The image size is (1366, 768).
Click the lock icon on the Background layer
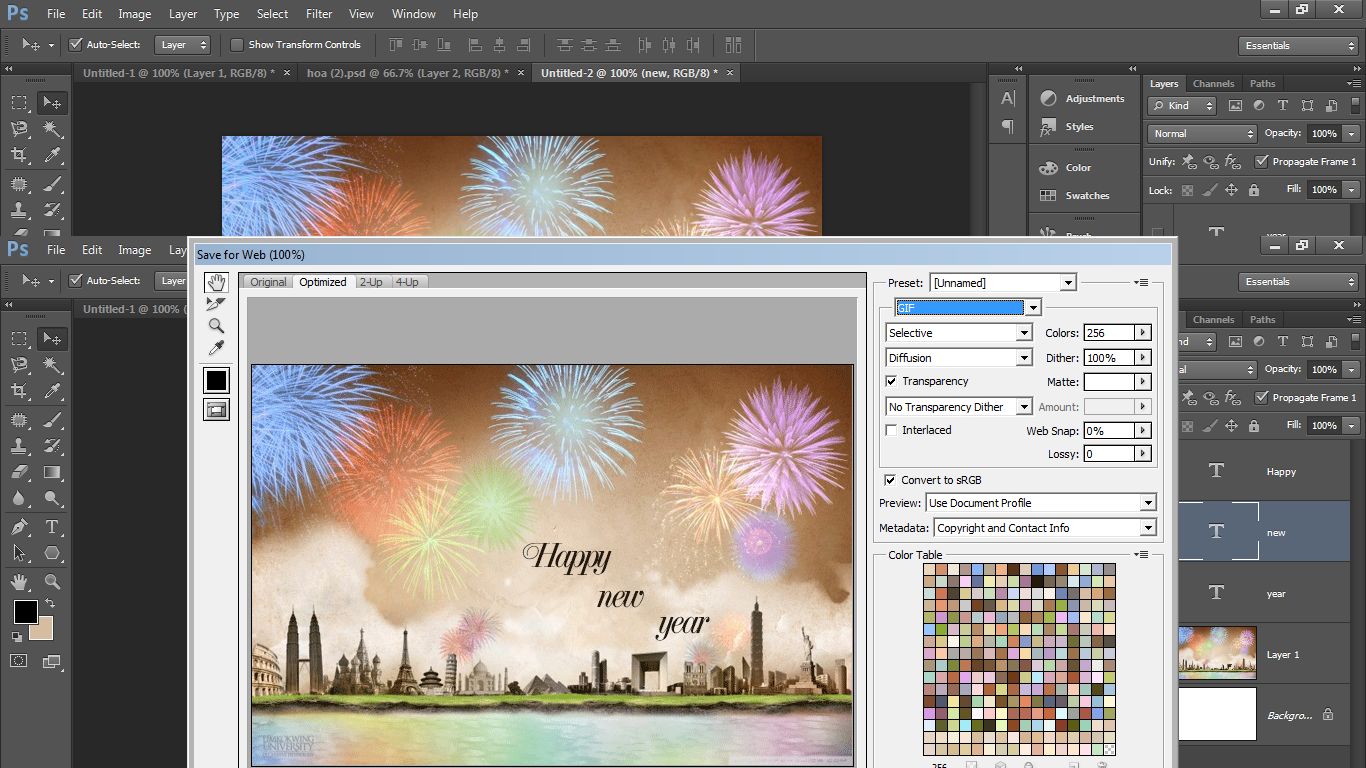(x=1328, y=715)
